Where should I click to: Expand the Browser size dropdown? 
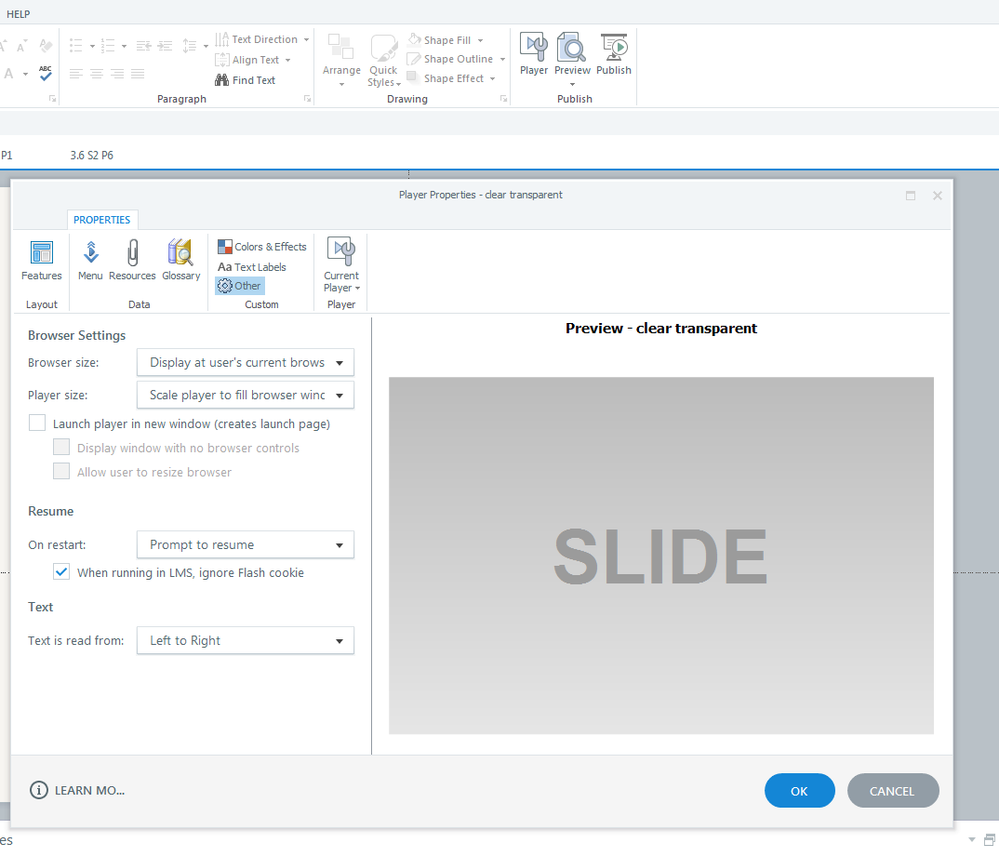coord(245,363)
